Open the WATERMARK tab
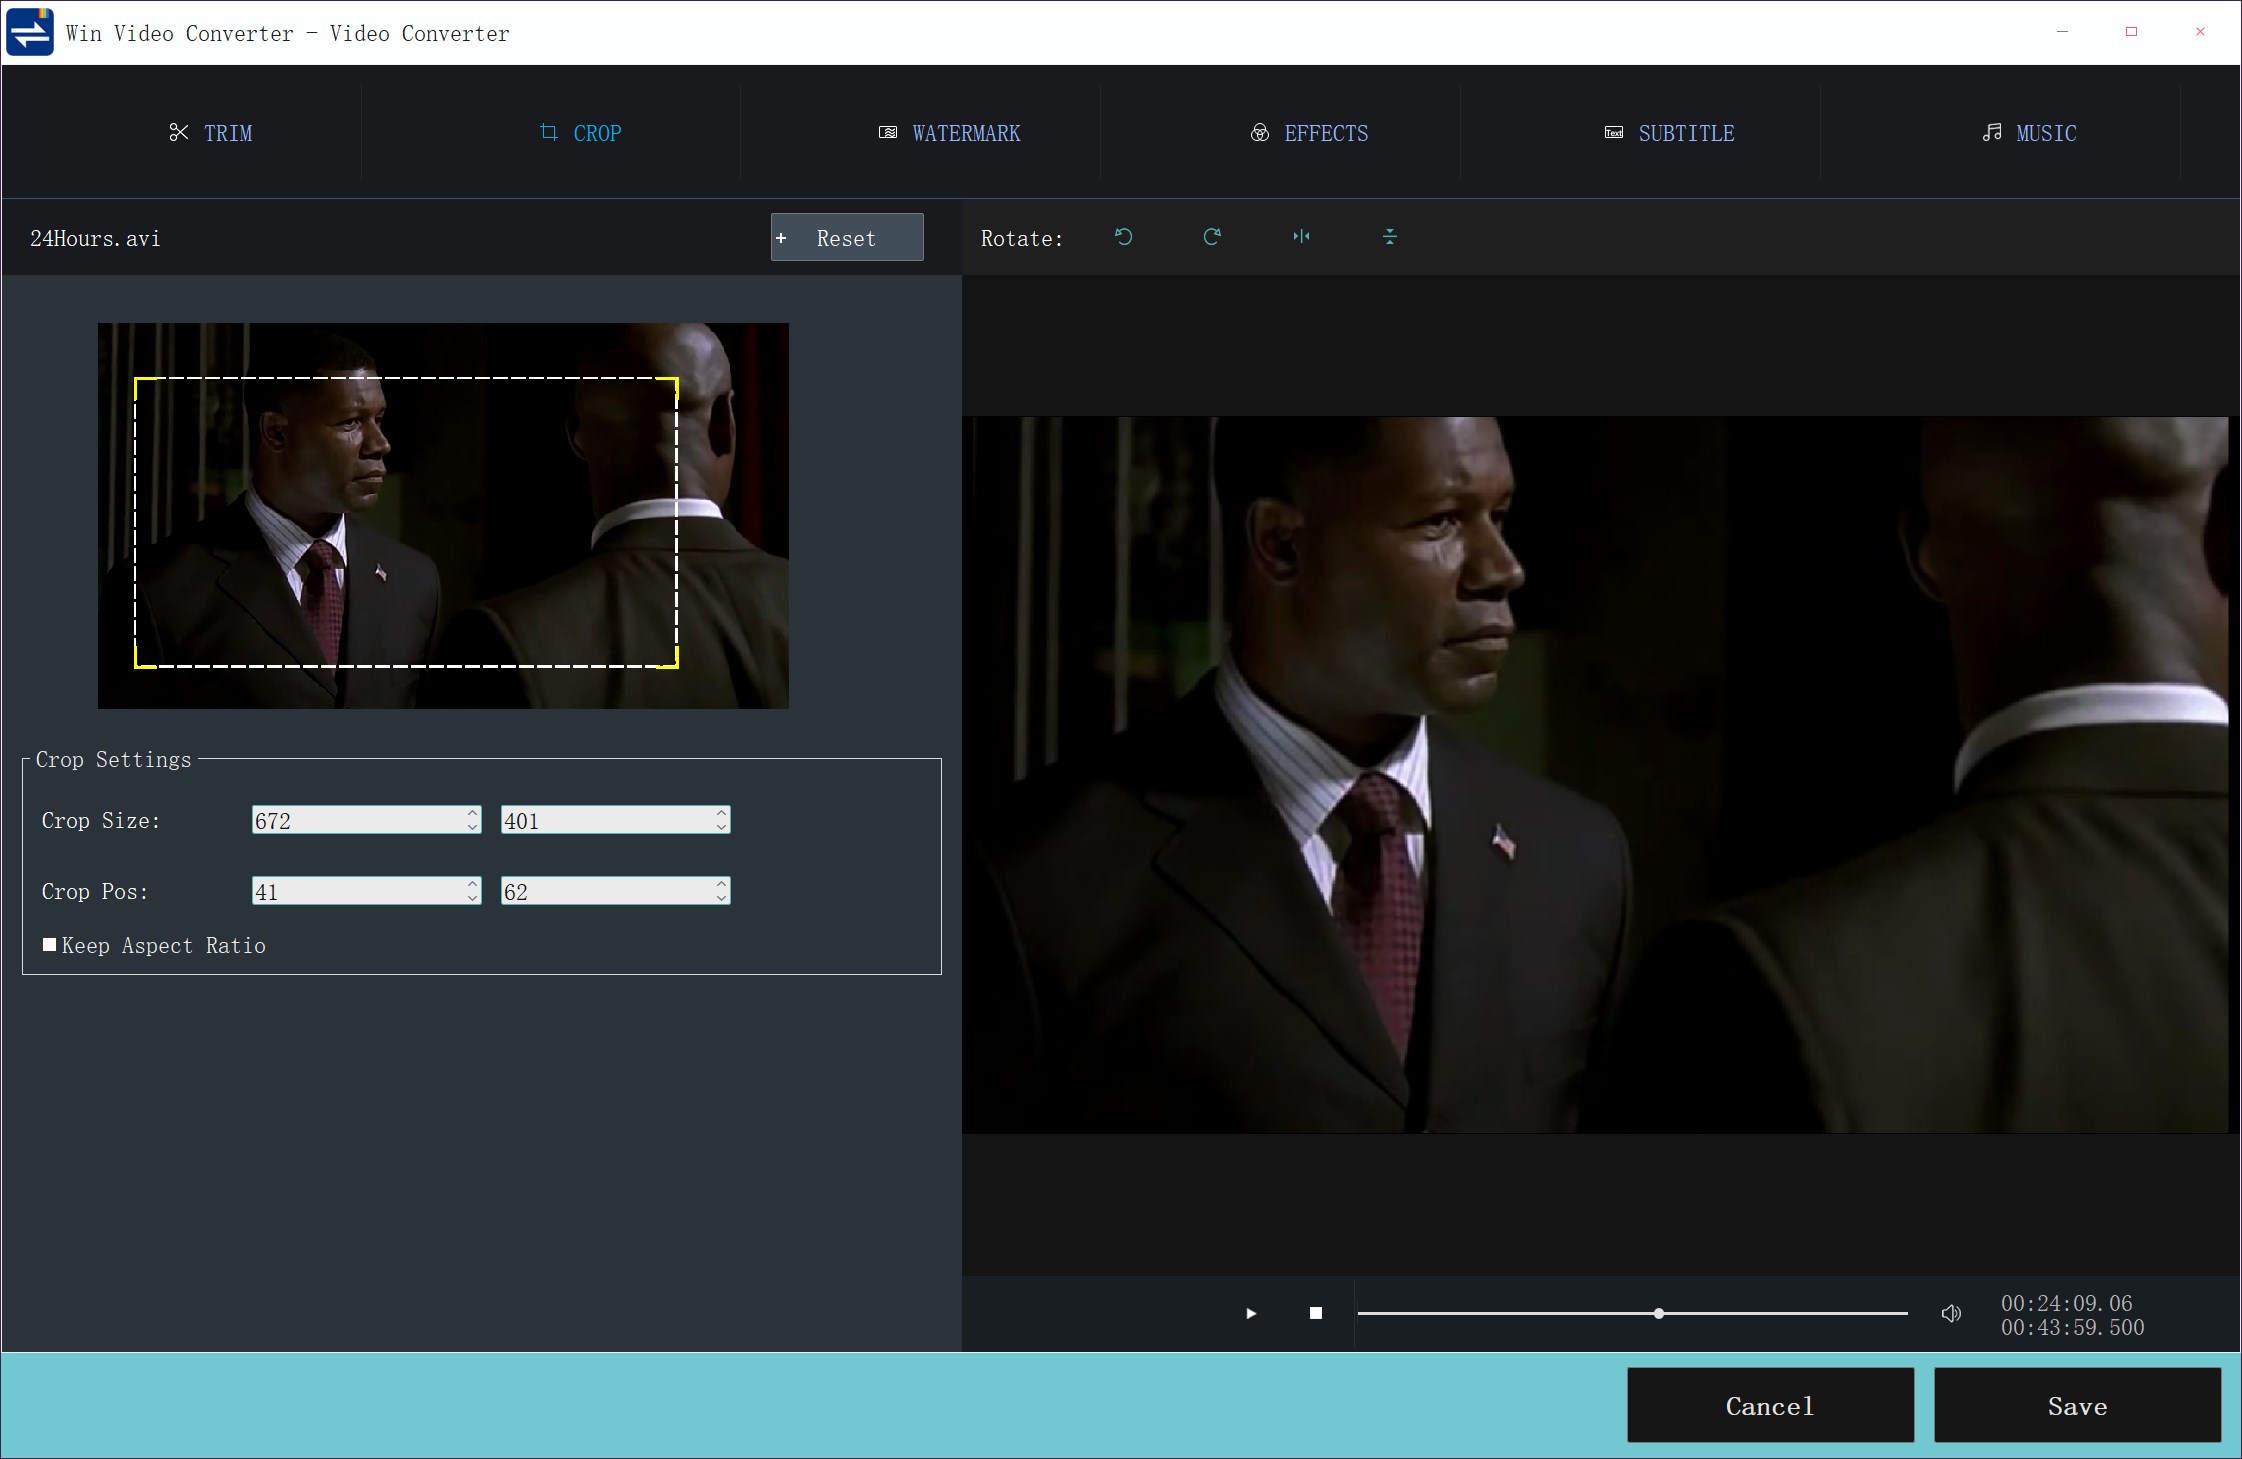 (948, 132)
